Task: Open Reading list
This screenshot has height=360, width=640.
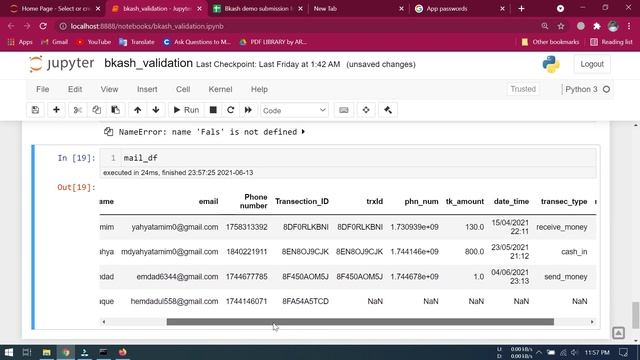Action: (611, 42)
